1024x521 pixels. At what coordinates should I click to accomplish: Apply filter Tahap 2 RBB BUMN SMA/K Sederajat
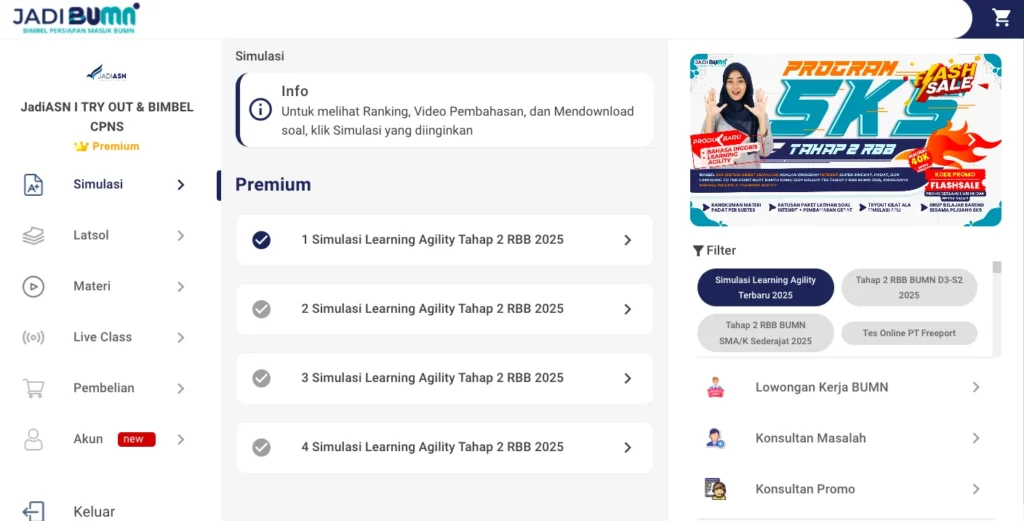point(765,333)
